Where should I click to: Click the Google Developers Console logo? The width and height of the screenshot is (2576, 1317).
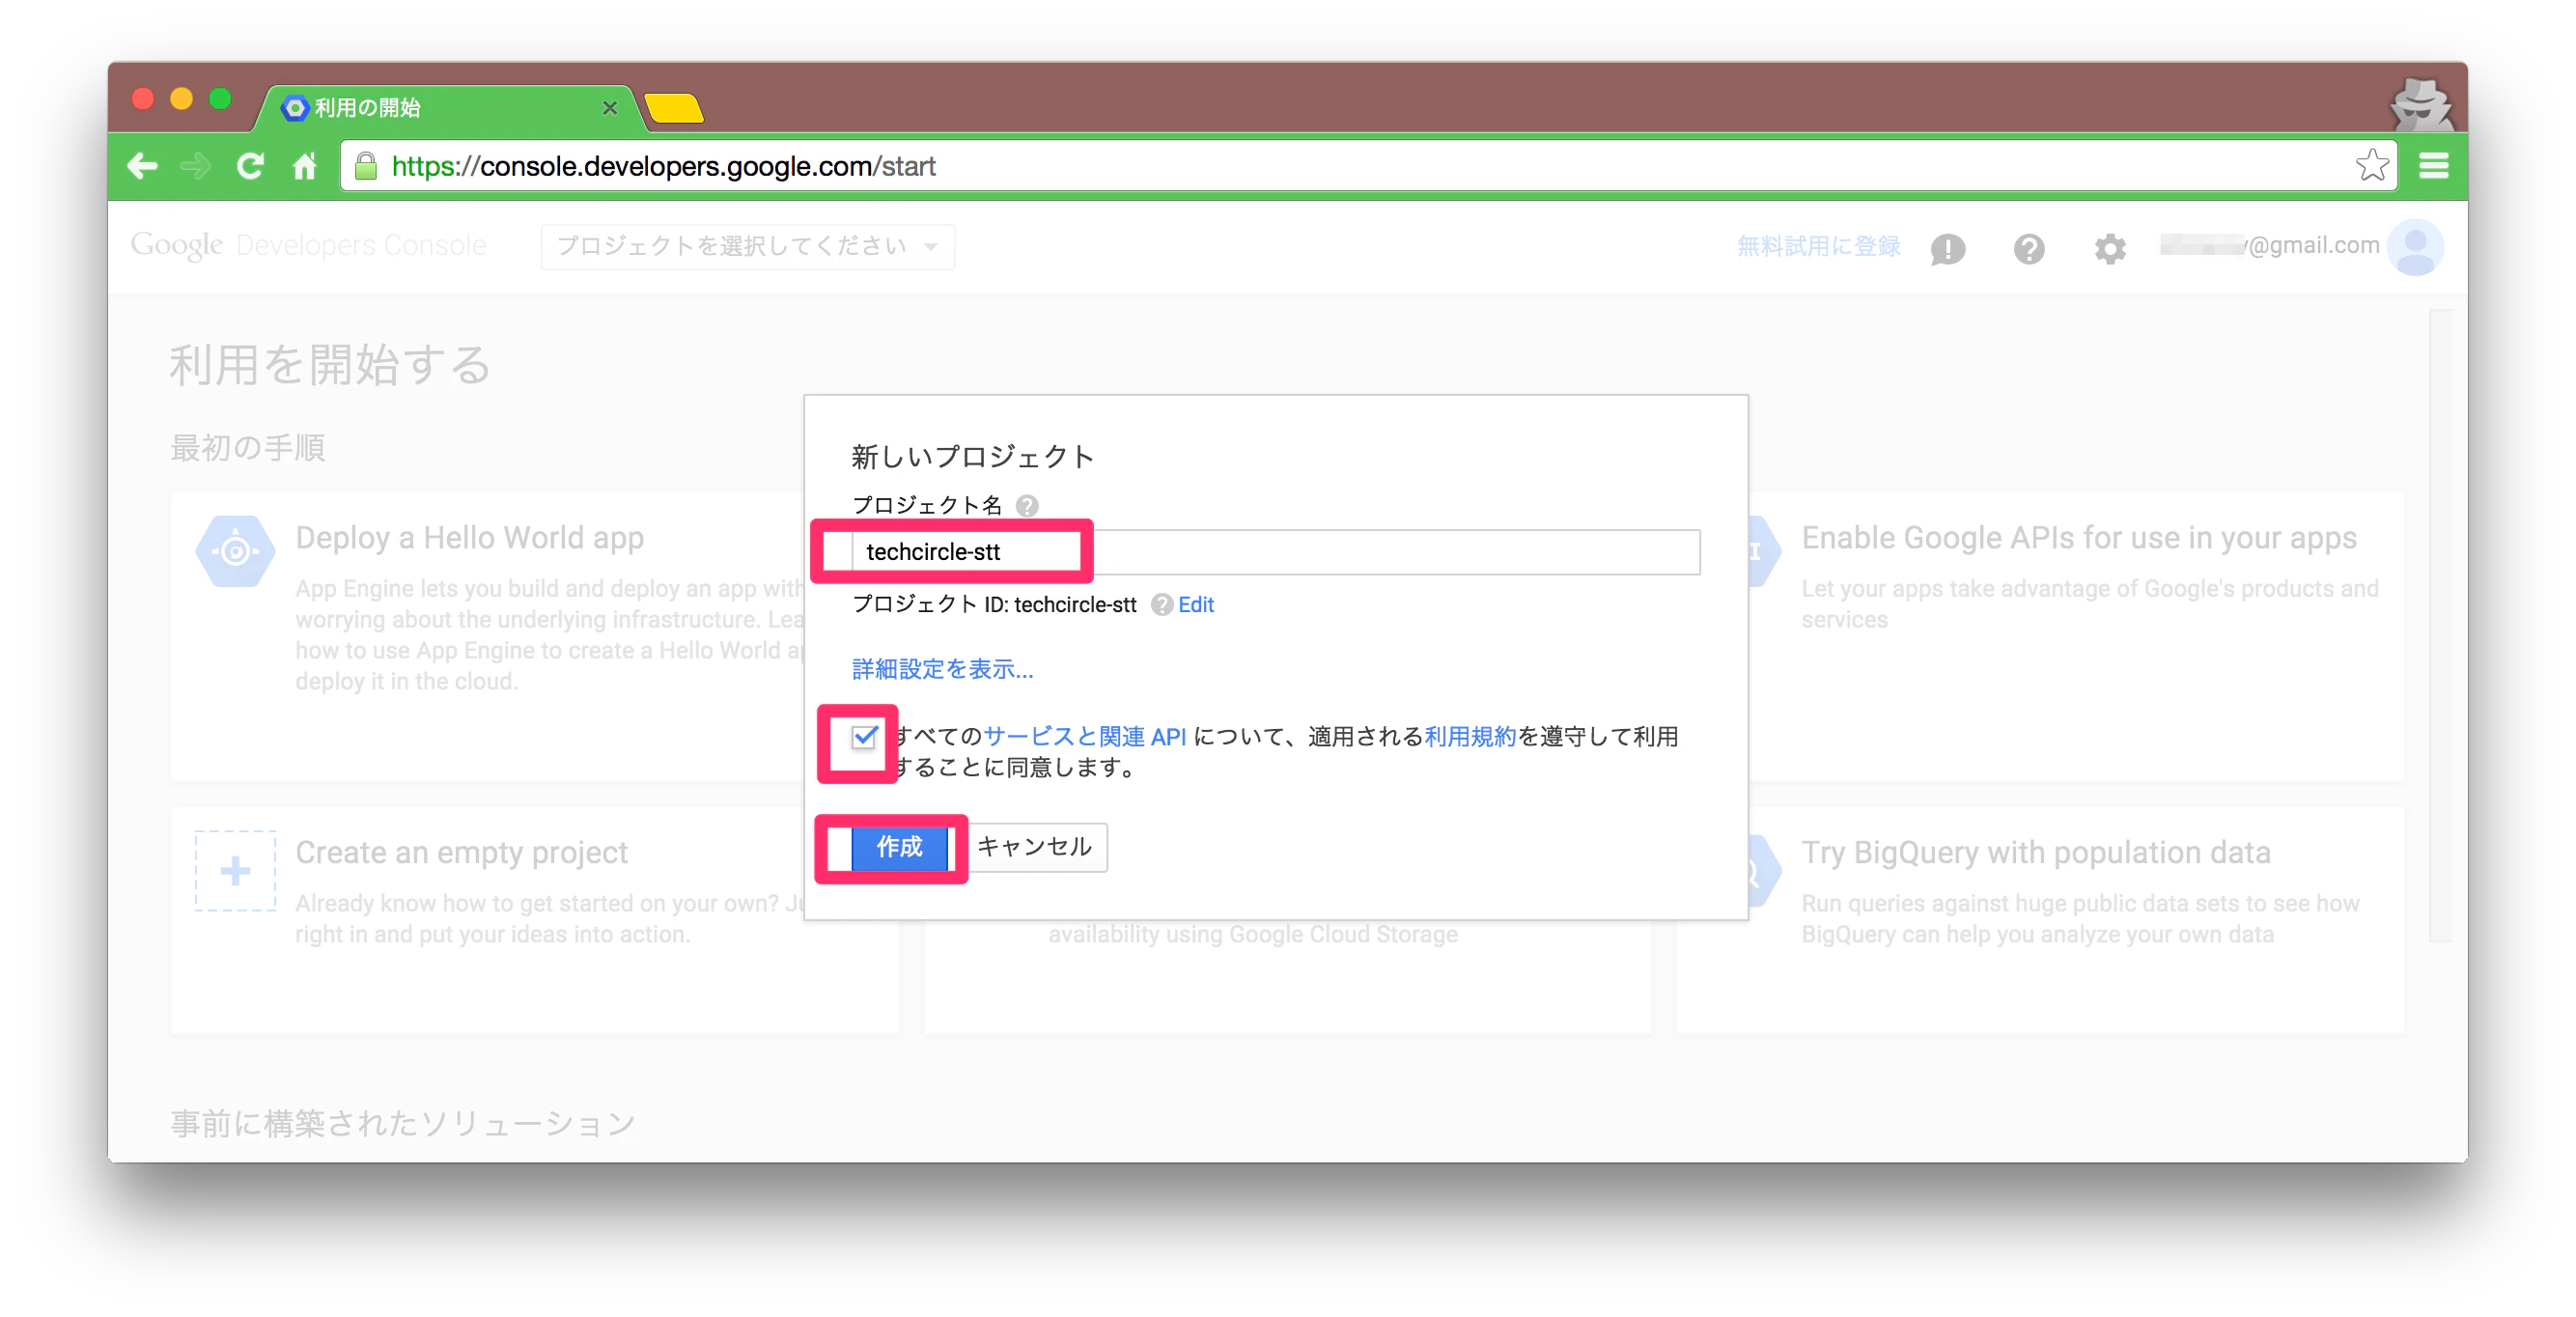[308, 246]
